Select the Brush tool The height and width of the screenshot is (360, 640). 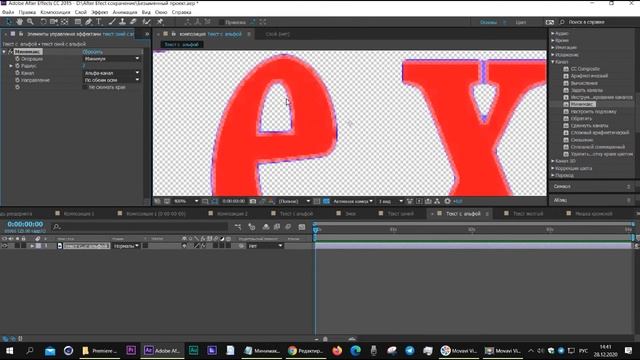112,22
